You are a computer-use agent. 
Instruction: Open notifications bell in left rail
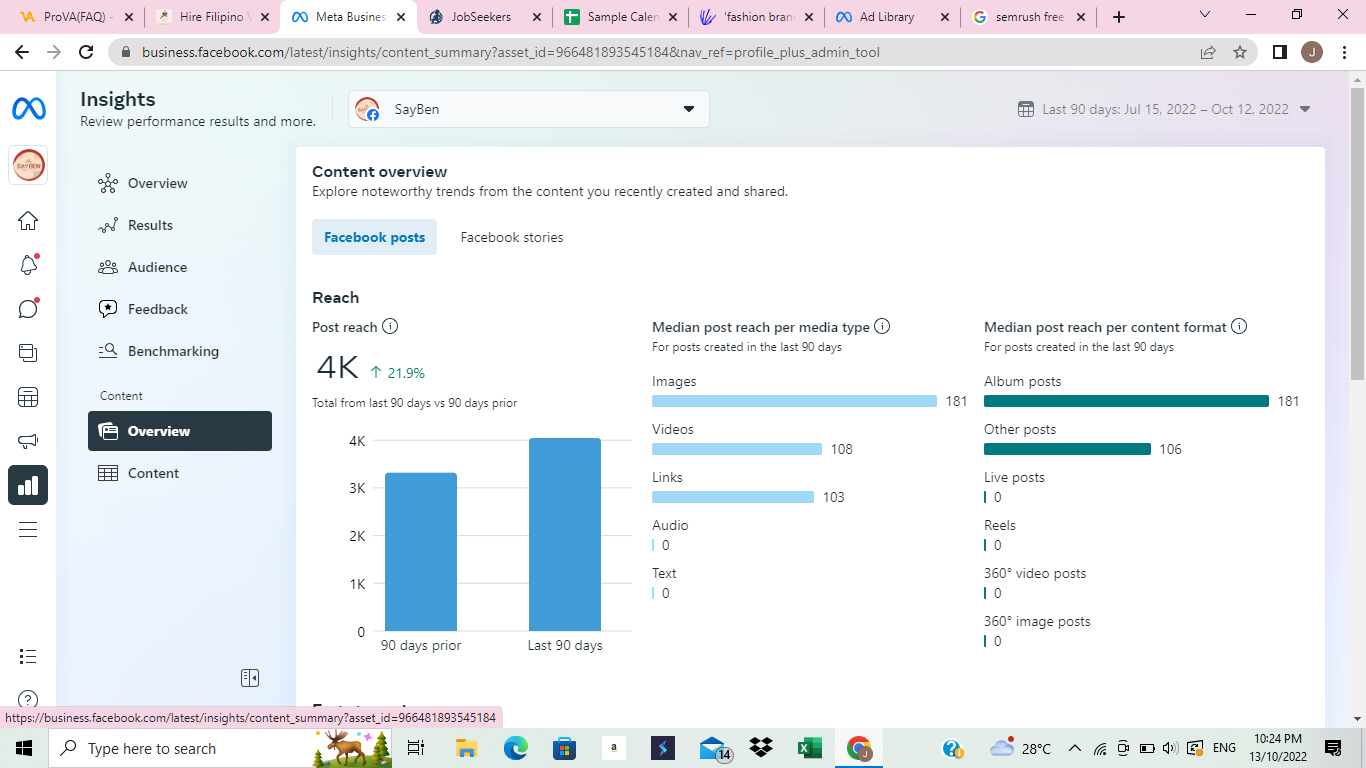click(28, 265)
